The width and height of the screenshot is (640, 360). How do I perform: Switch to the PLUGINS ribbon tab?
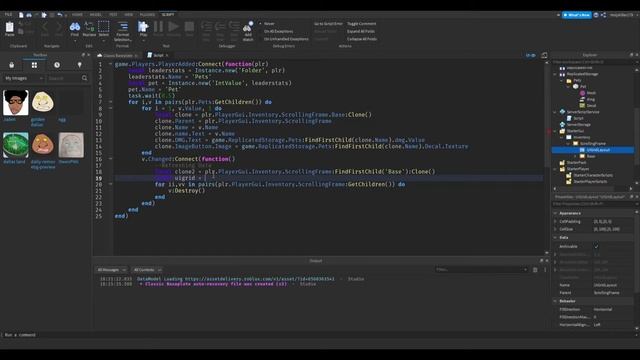(x=147, y=15)
